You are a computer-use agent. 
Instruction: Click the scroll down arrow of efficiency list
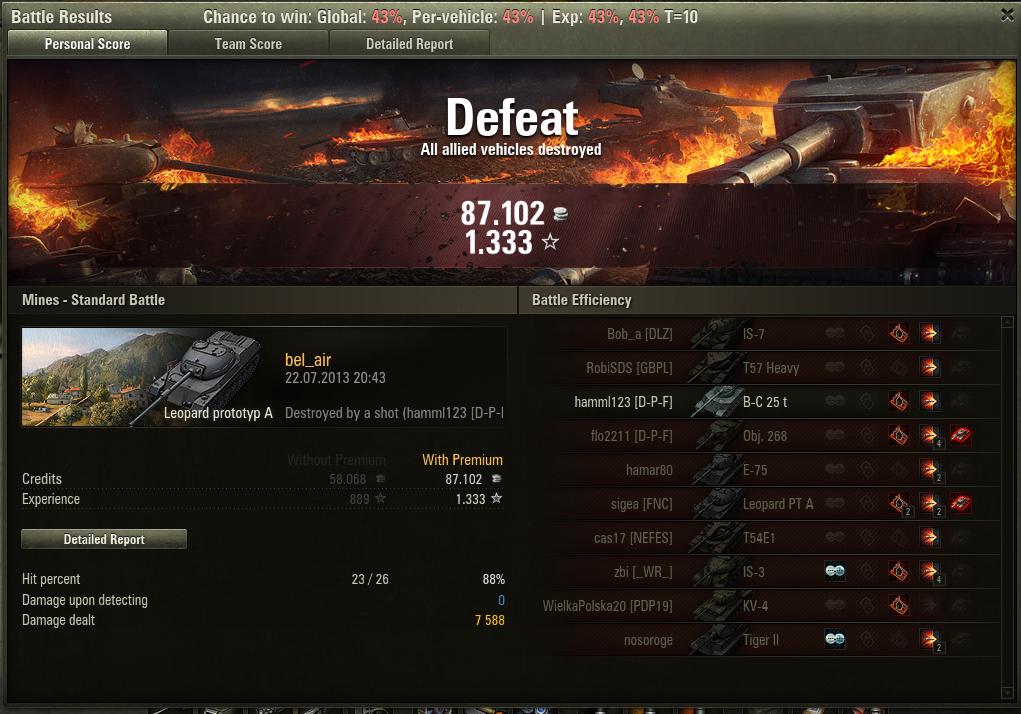1007,693
